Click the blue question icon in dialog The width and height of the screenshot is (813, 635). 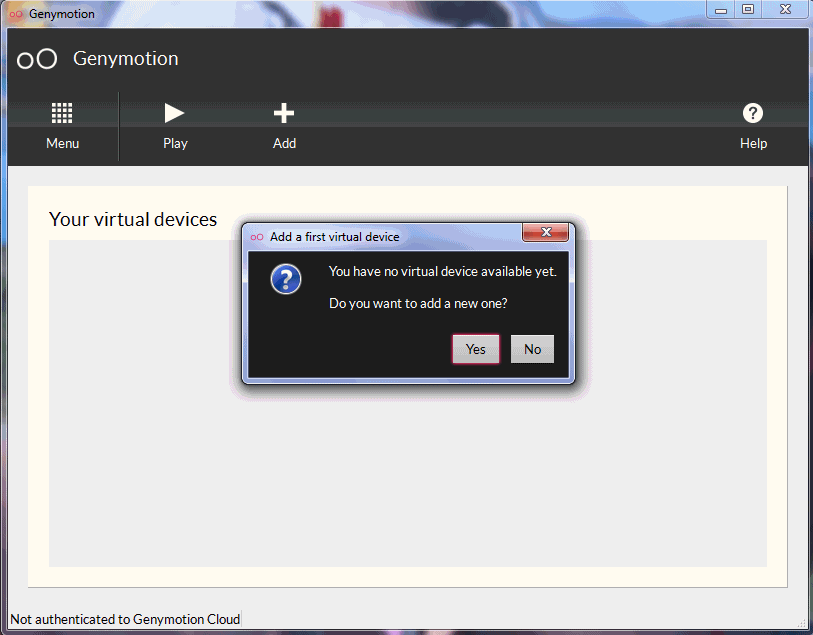286,279
